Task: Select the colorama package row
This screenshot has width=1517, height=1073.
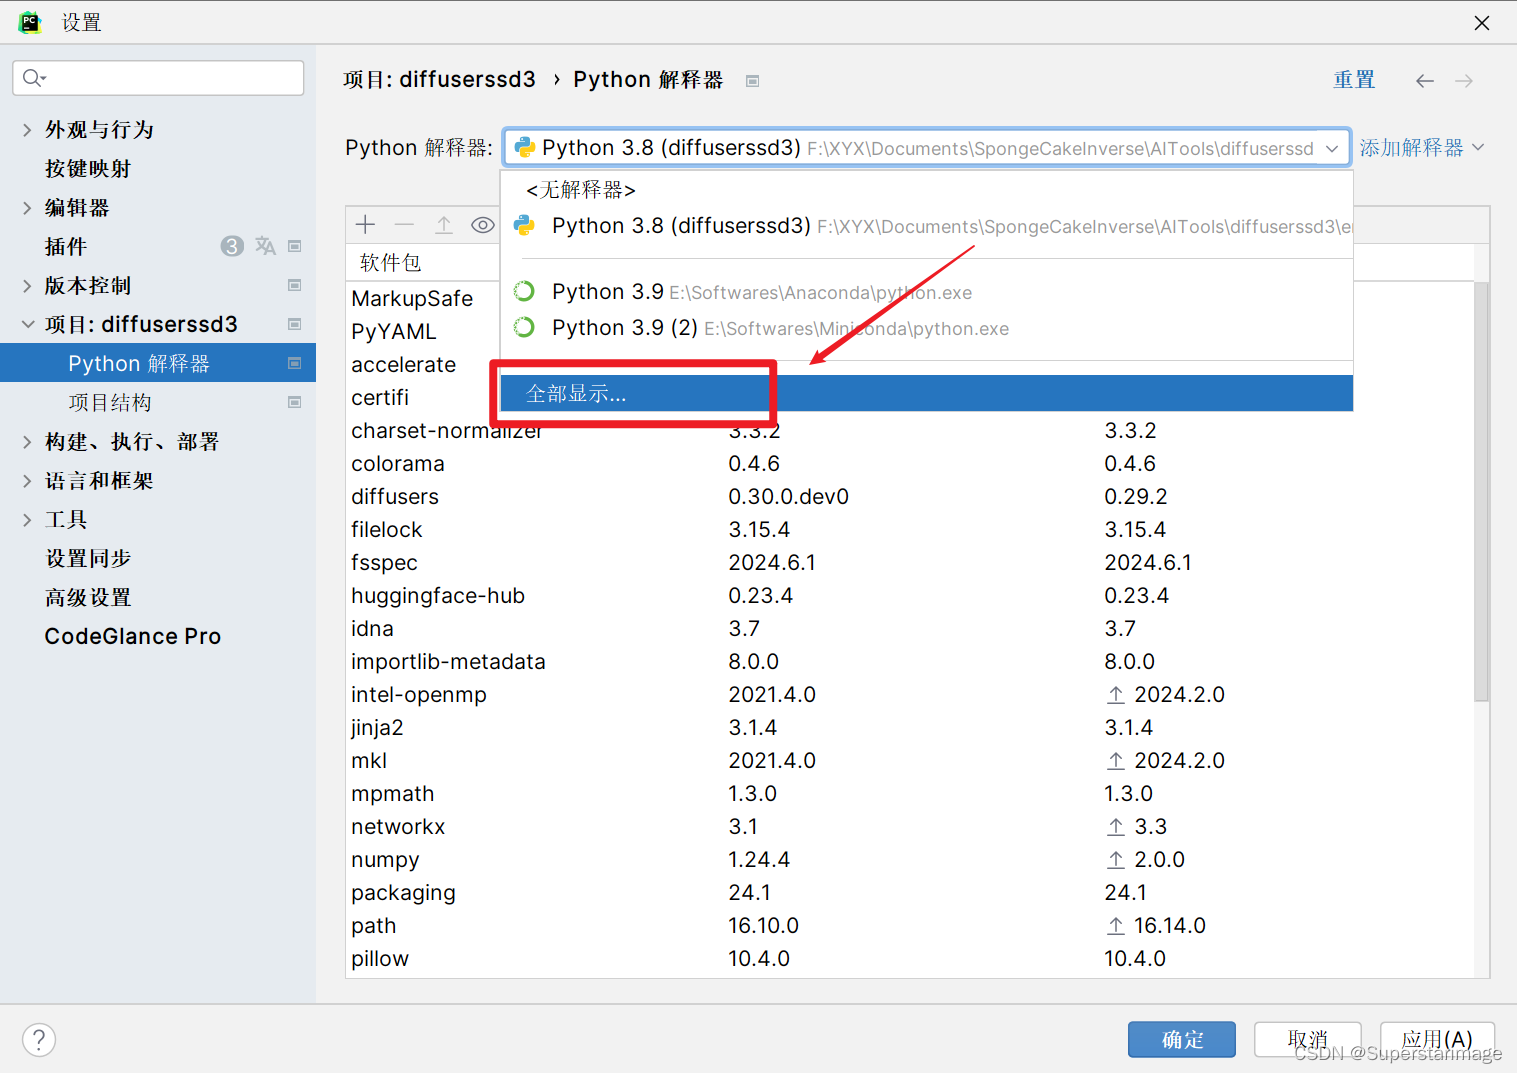Action: coord(910,464)
